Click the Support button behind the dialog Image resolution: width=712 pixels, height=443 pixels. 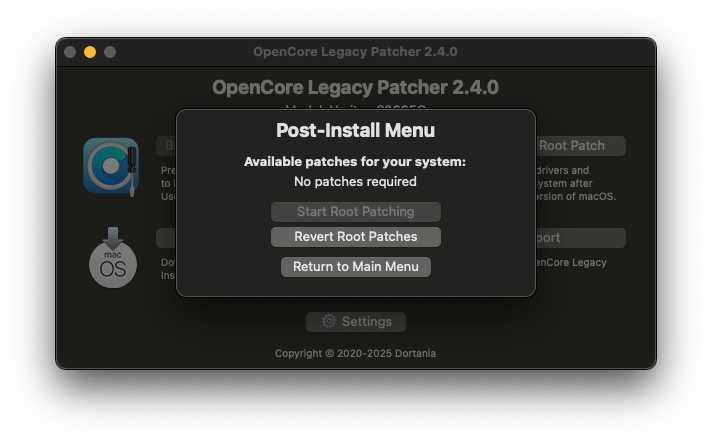(x=581, y=238)
